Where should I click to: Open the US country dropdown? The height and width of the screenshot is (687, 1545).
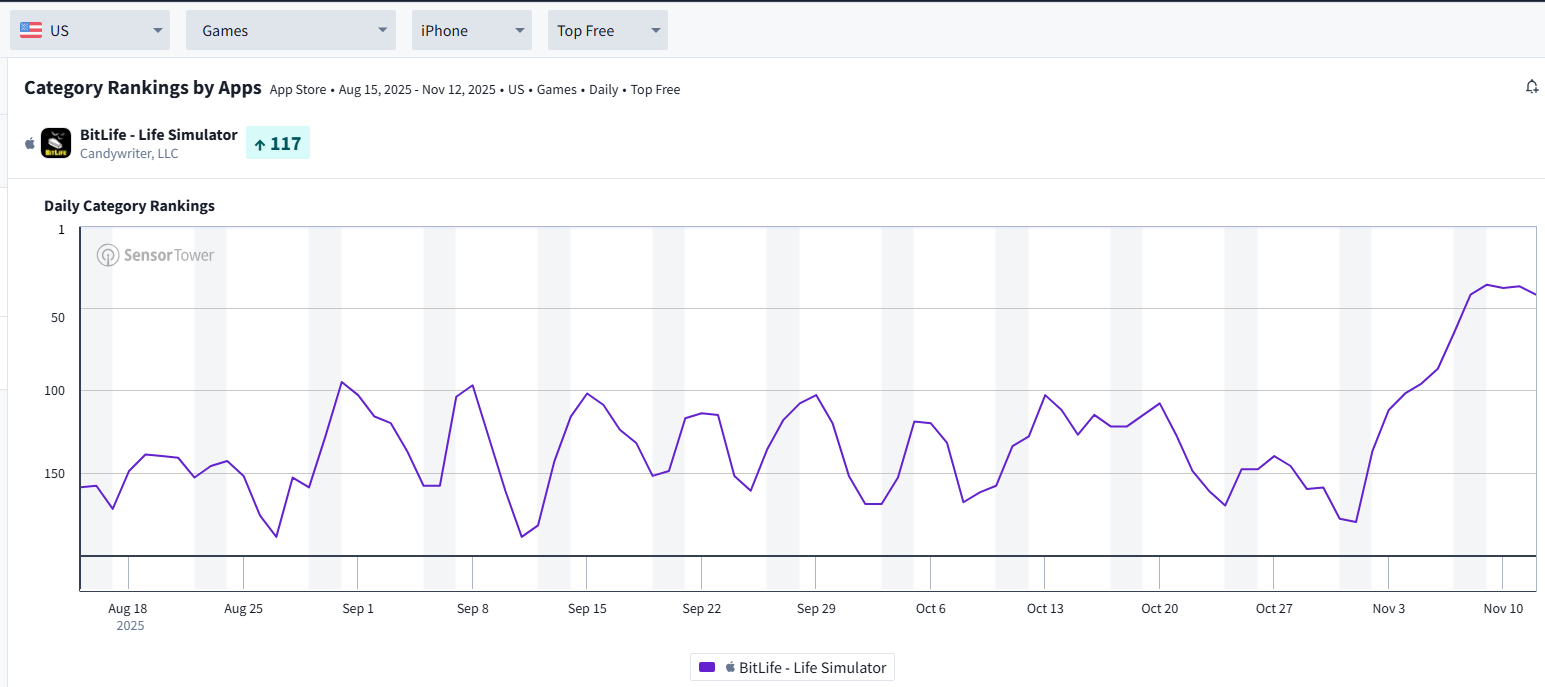pos(90,30)
